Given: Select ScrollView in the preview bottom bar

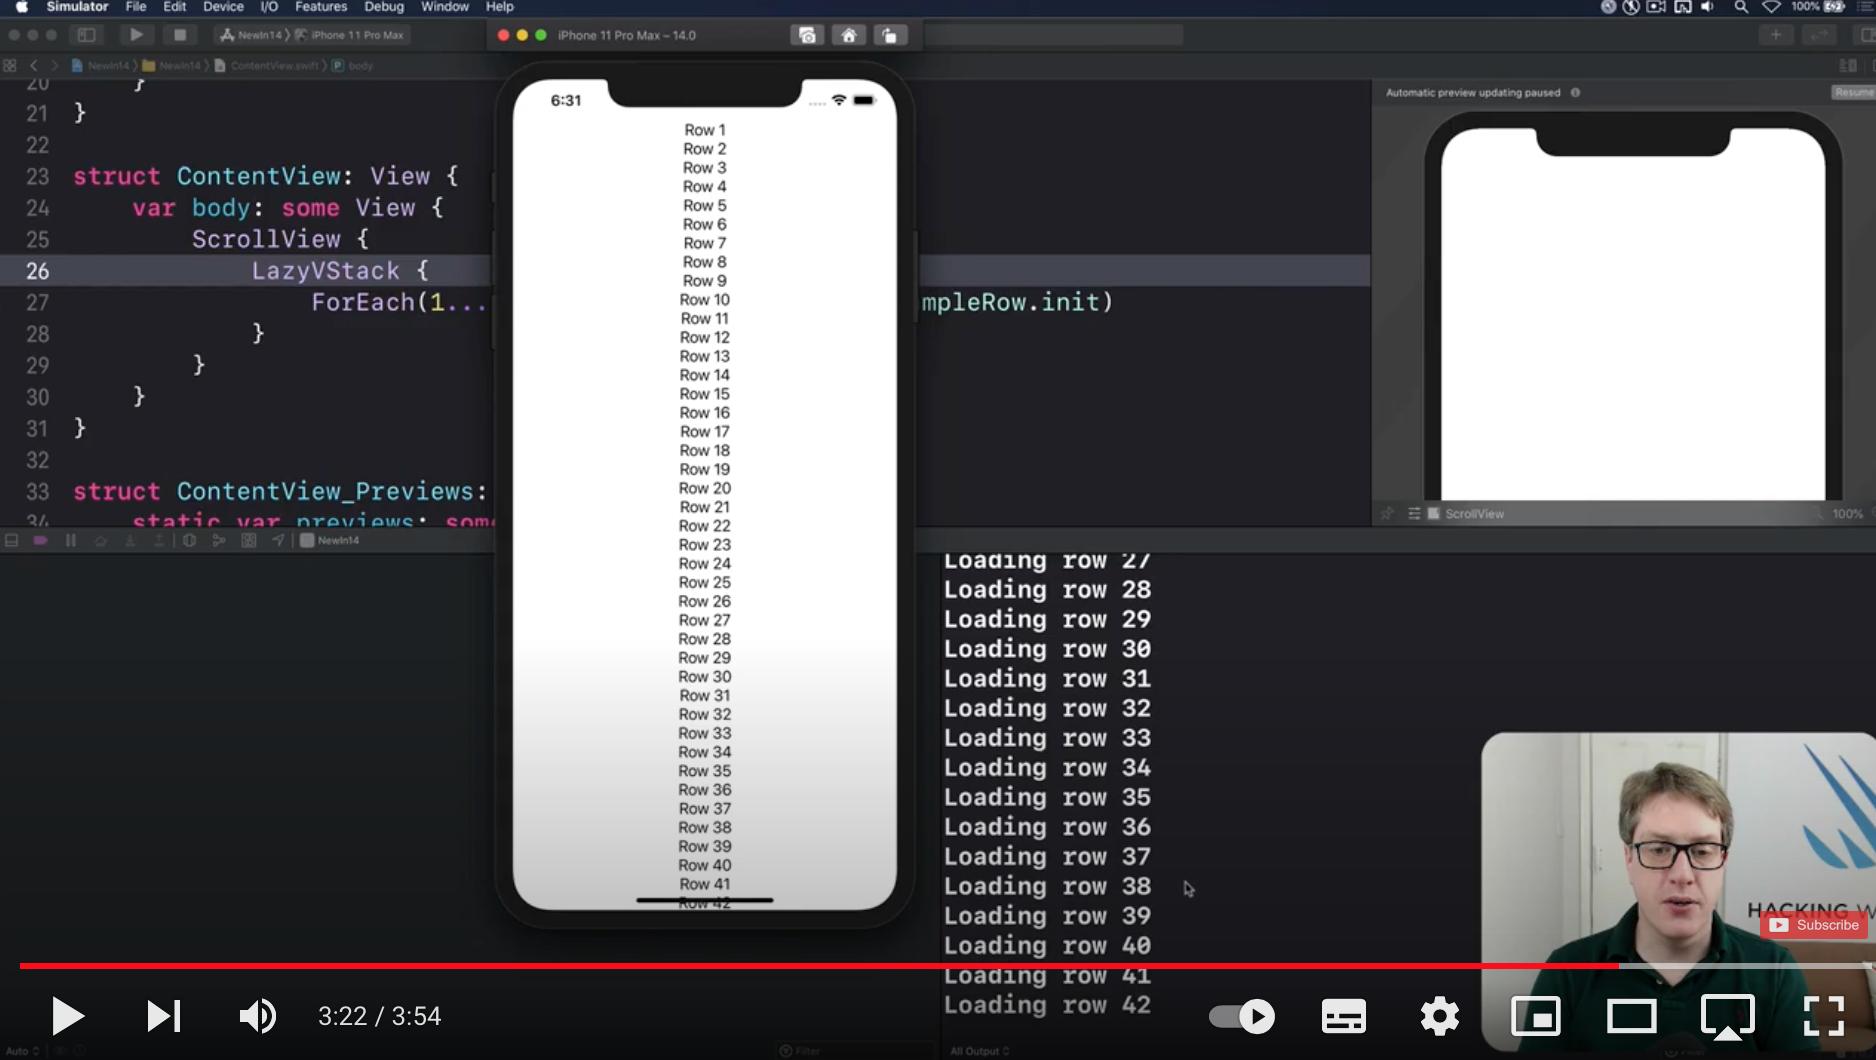Looking at the screenshot, I should (1466, 514).
